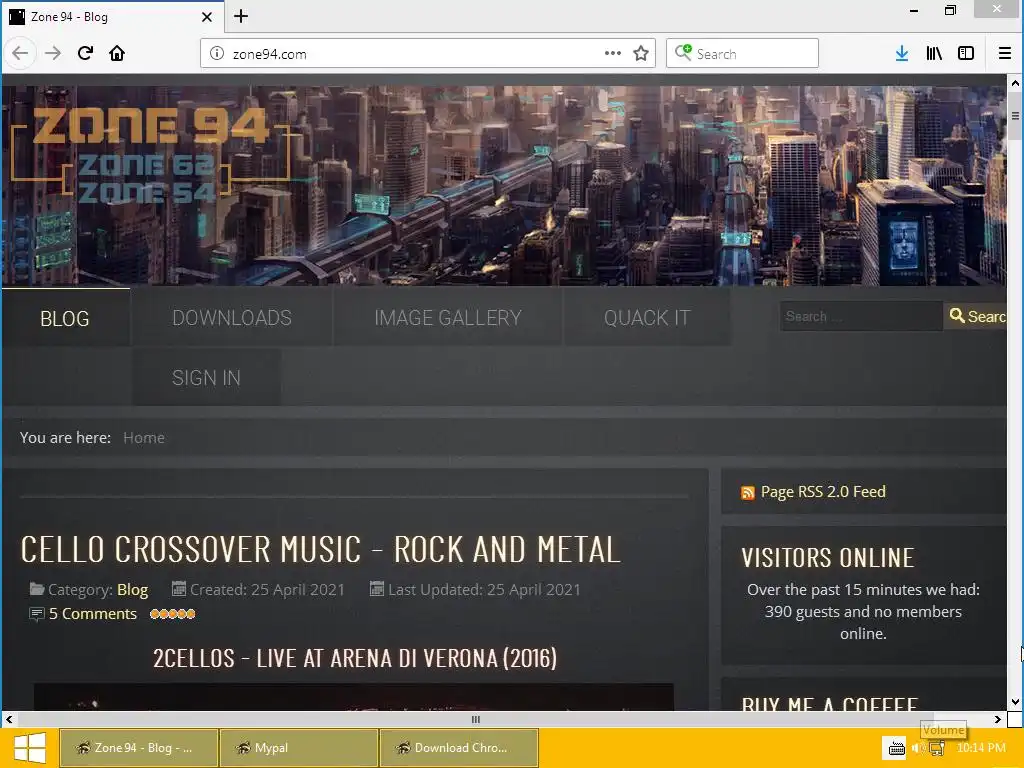Image resolution: width=1024 pixels, height=768 pixels.
Task: Click the 390 guests and no members text
Action: coord(863,612)
